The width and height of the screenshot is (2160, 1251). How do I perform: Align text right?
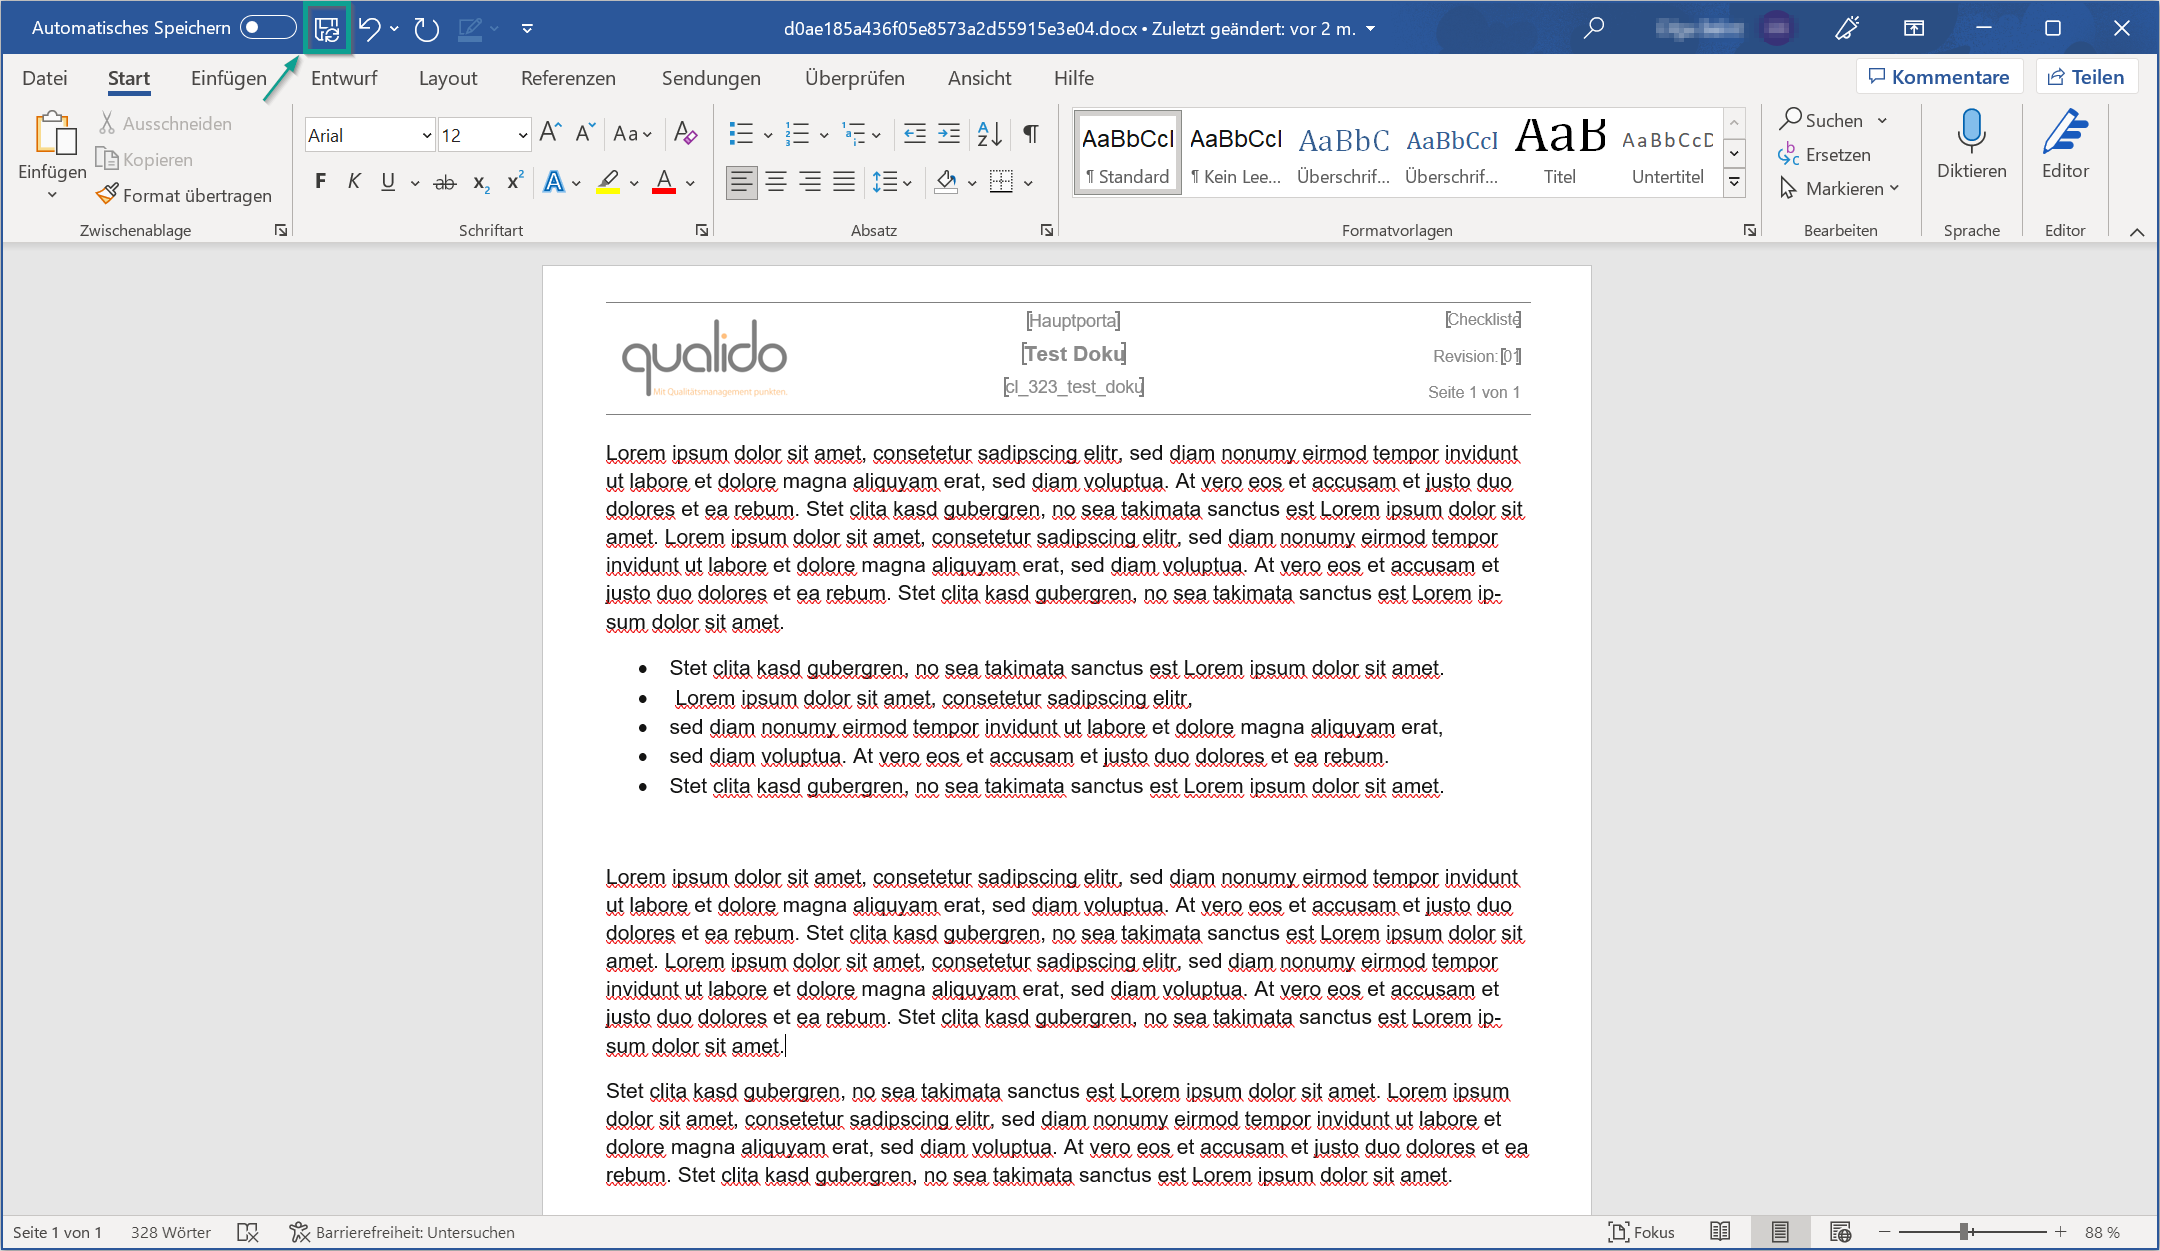tap(810, 182)
